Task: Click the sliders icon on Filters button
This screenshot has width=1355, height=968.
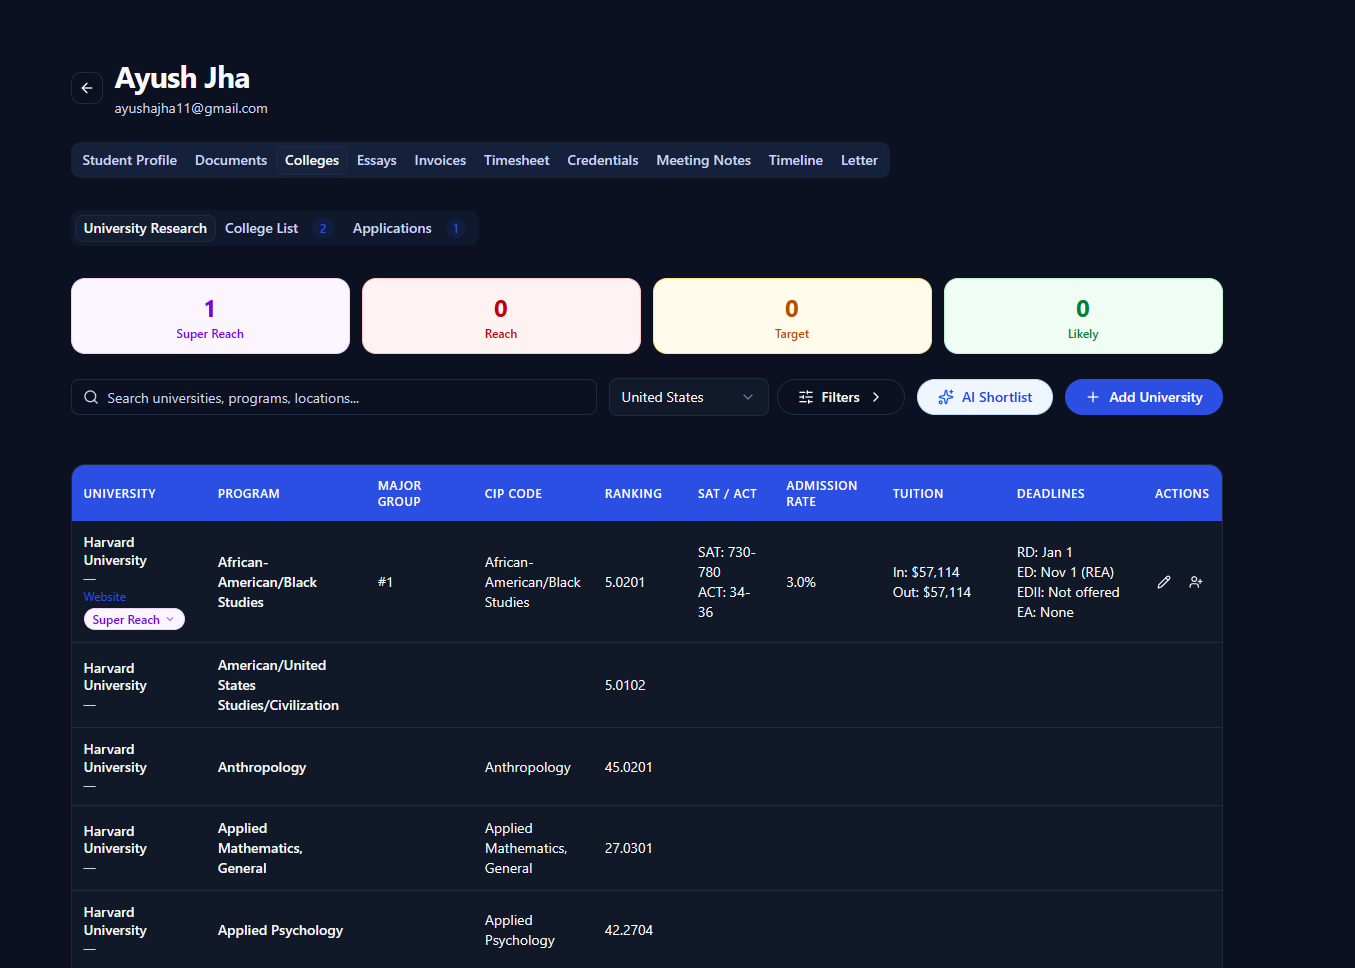Action: tap(806, 397)
